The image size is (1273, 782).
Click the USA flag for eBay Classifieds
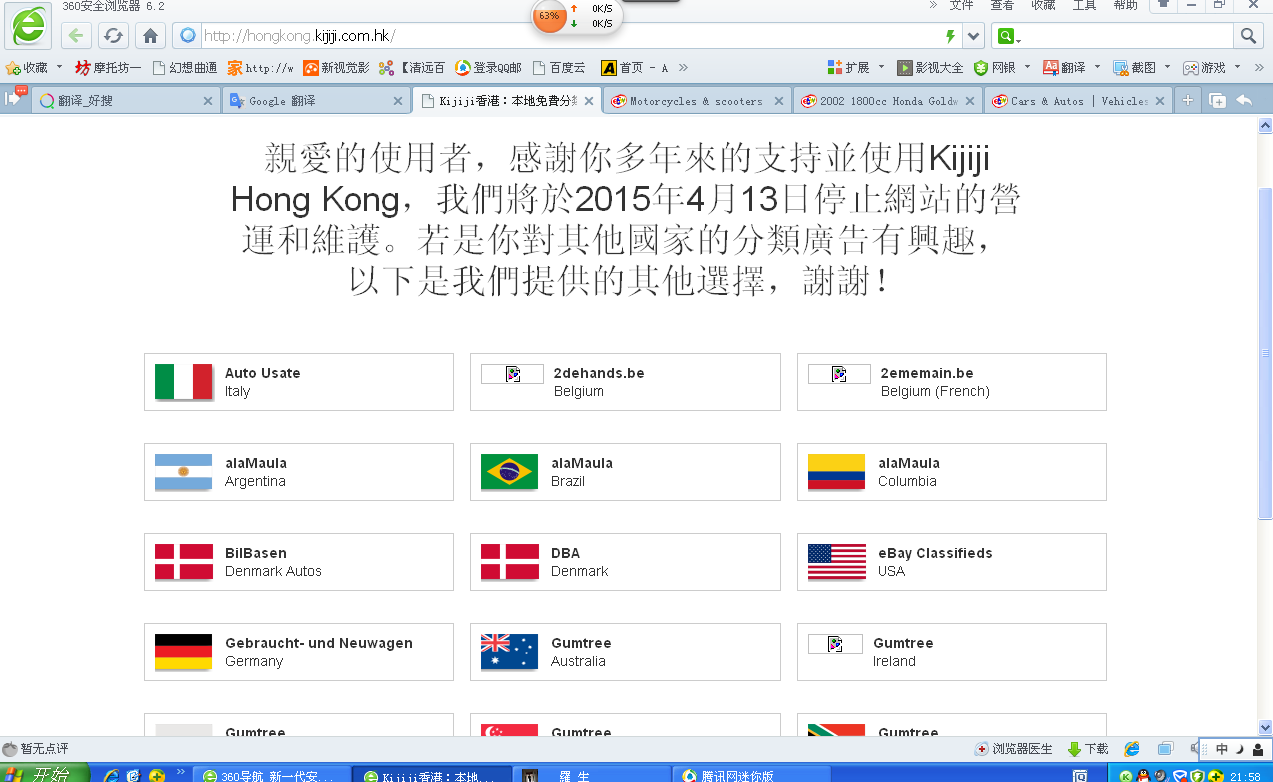[837, 562]
